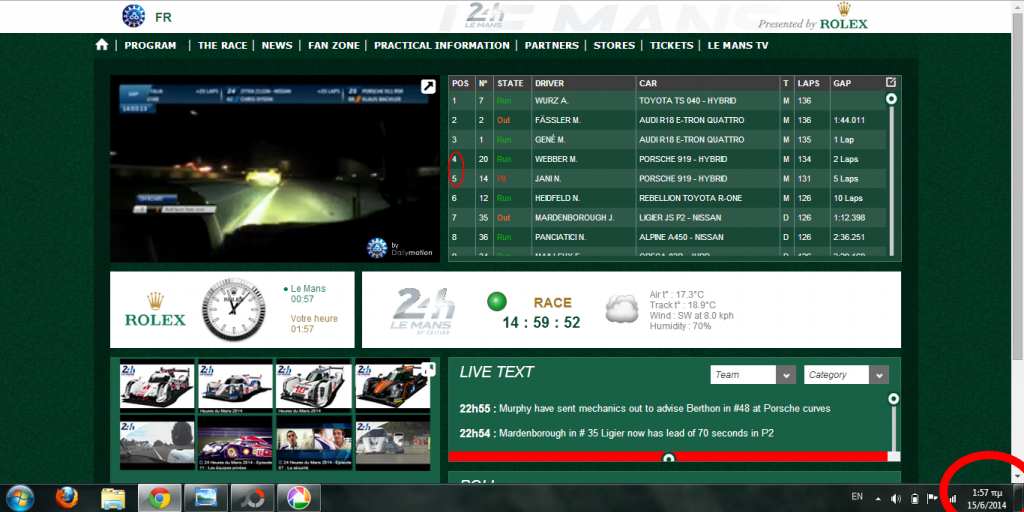Go to the TICKETS page
The width and height of the screenshot is (1024, 512).
[x=671, y=46]
